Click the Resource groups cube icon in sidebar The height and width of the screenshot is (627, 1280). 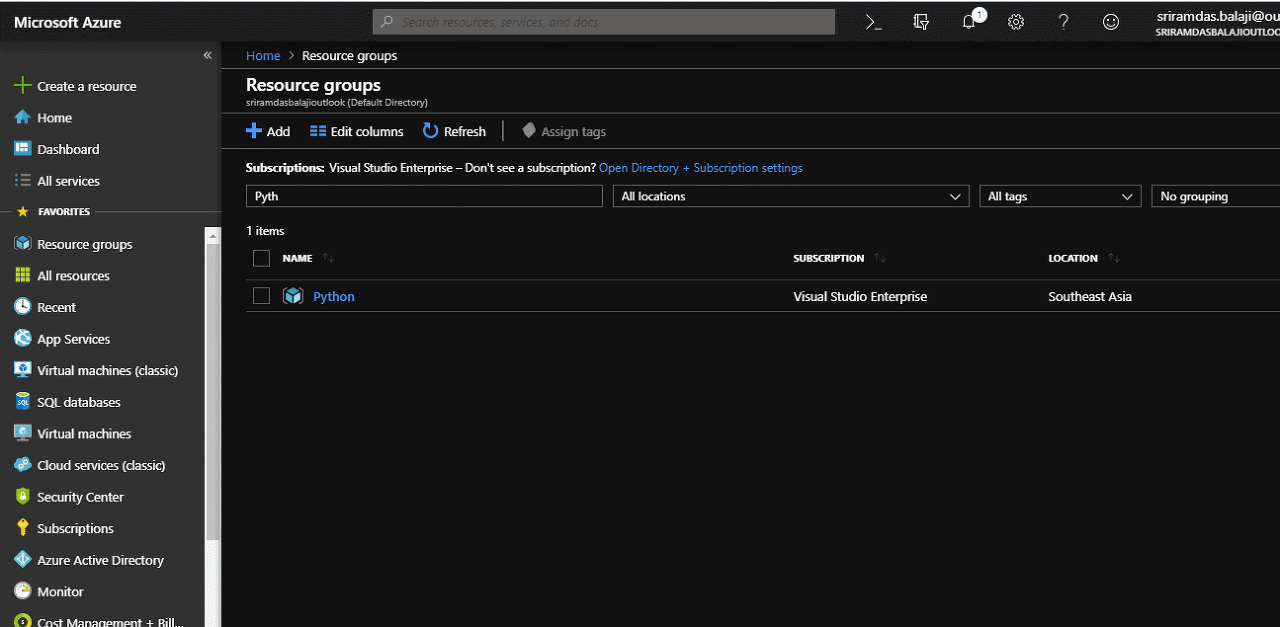coord(22,244)
